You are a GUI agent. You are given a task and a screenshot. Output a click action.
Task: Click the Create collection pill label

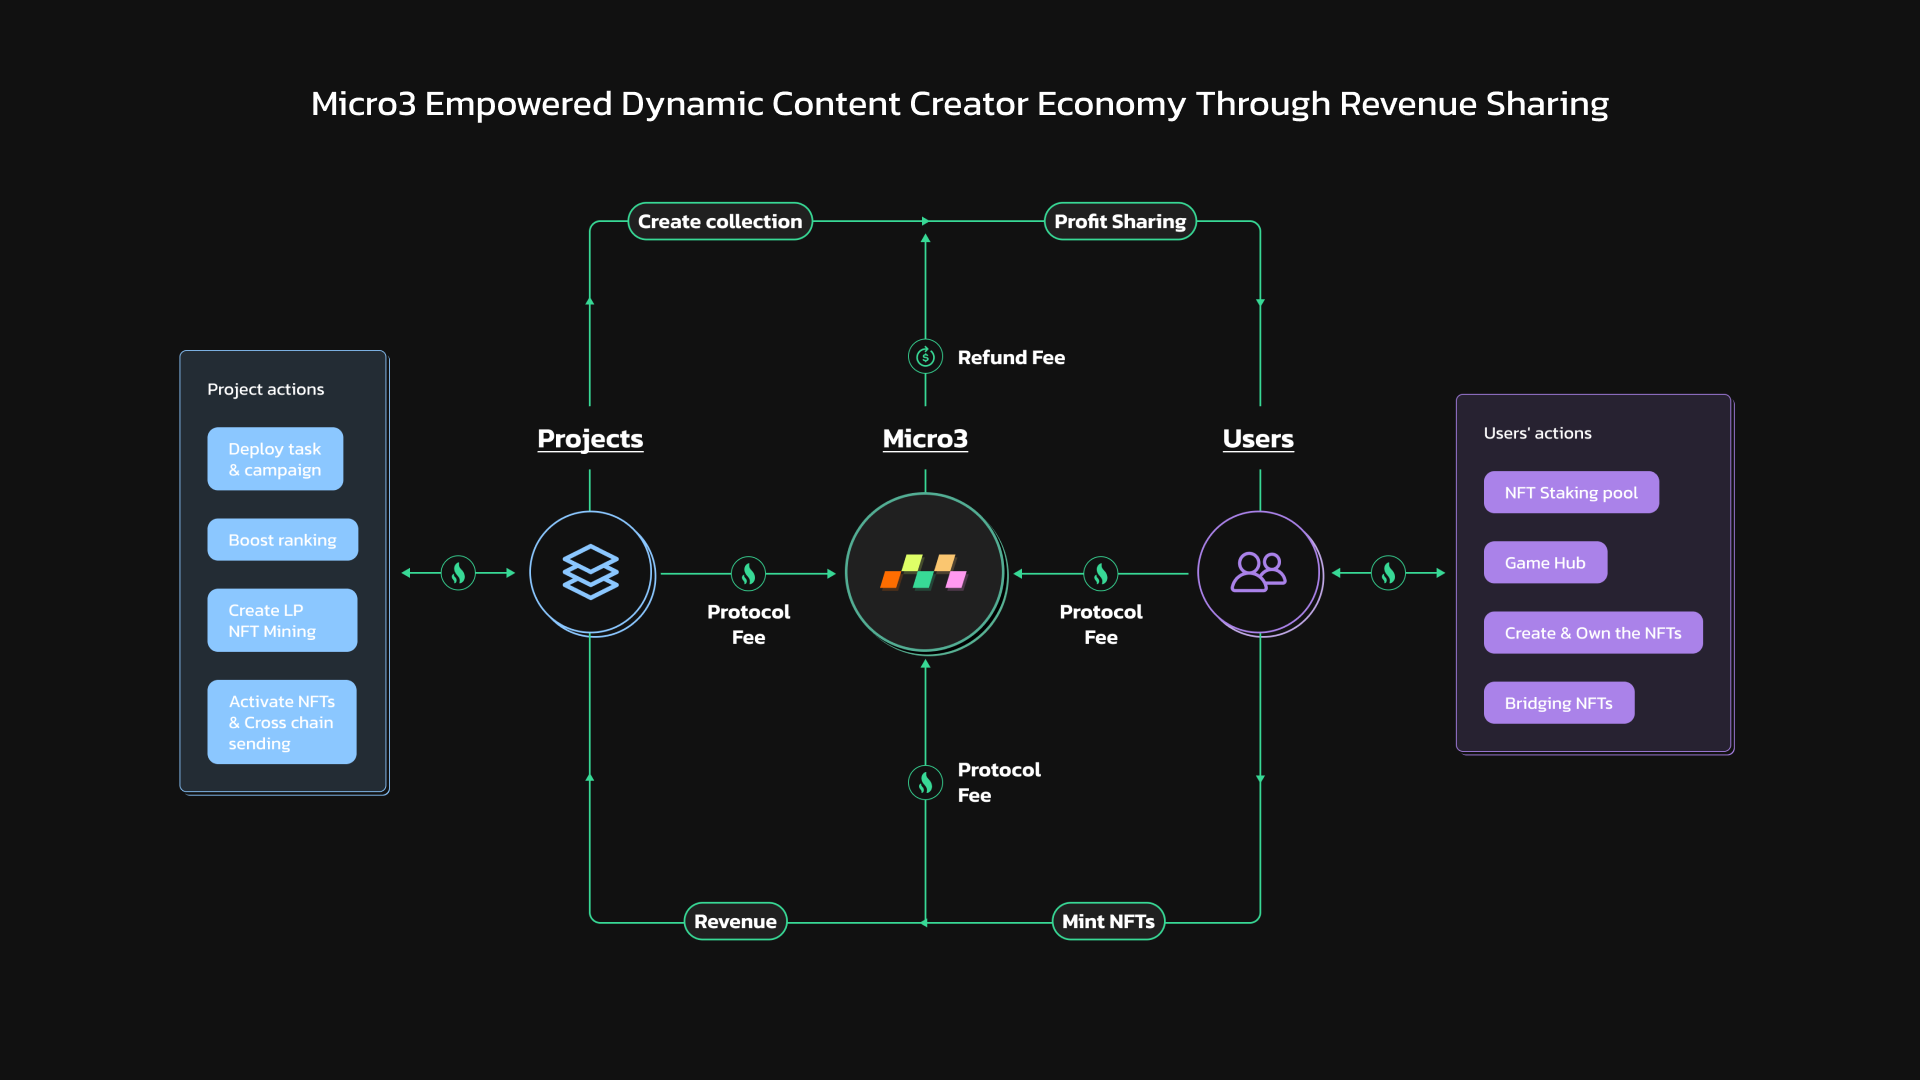point(720,221)
